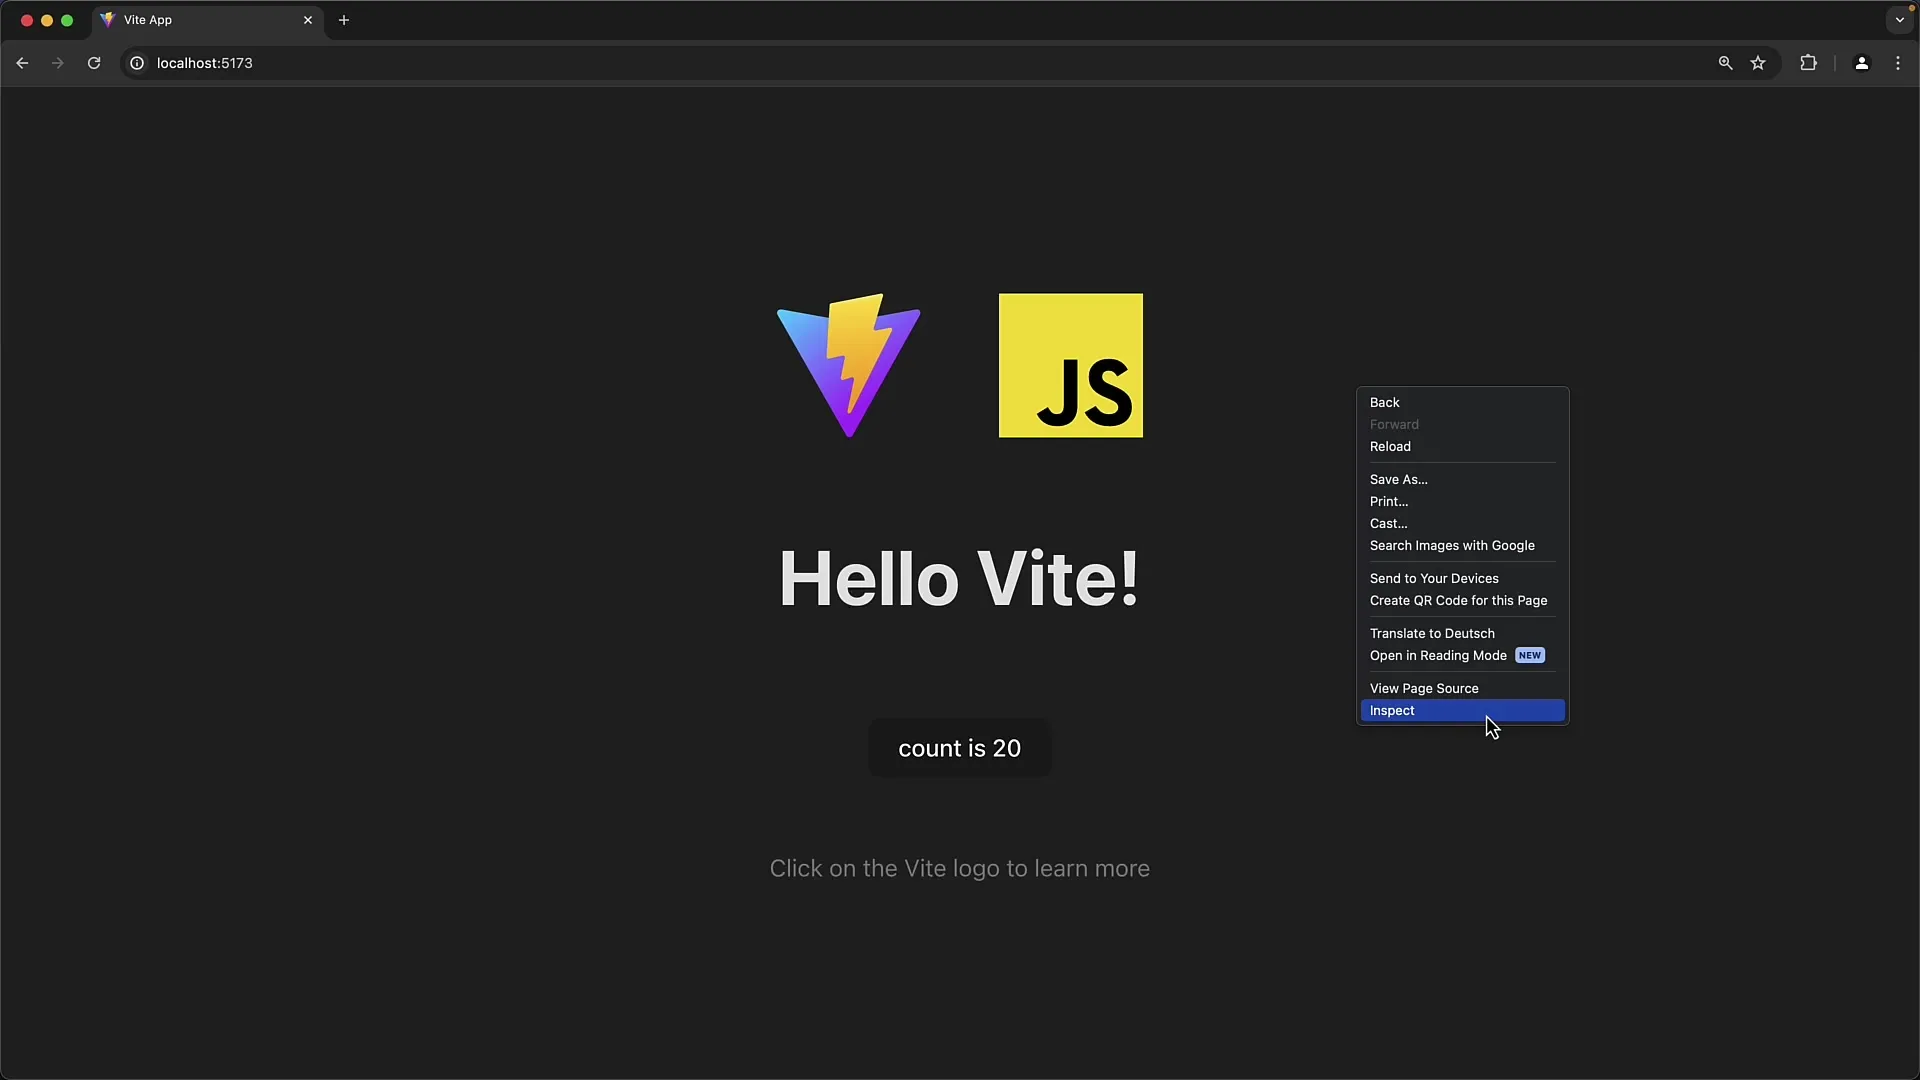
Task: Click 'Click on the Vite logo to learn more' text
Action: coord(960,868)
